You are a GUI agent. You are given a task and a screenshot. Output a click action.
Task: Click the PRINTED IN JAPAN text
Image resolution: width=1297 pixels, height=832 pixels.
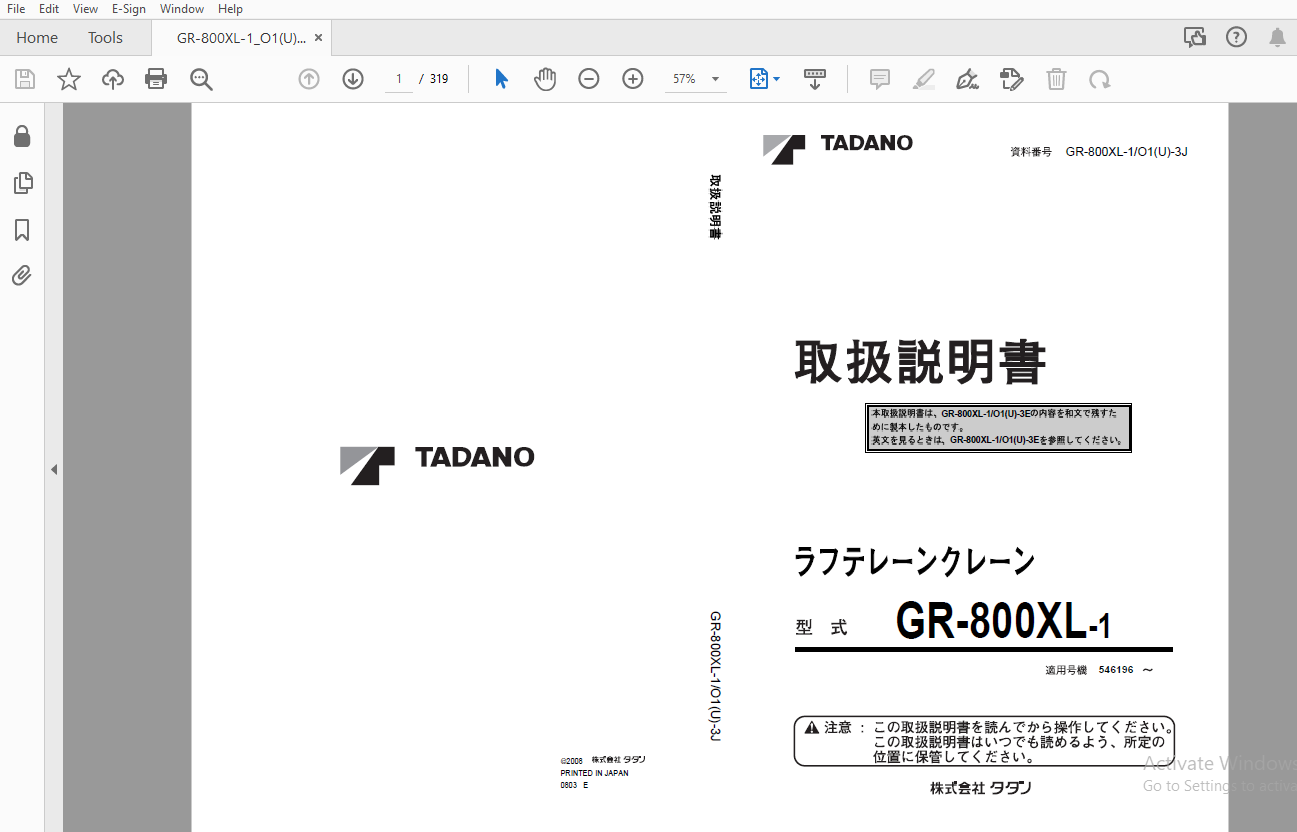(x=595, y=773)
